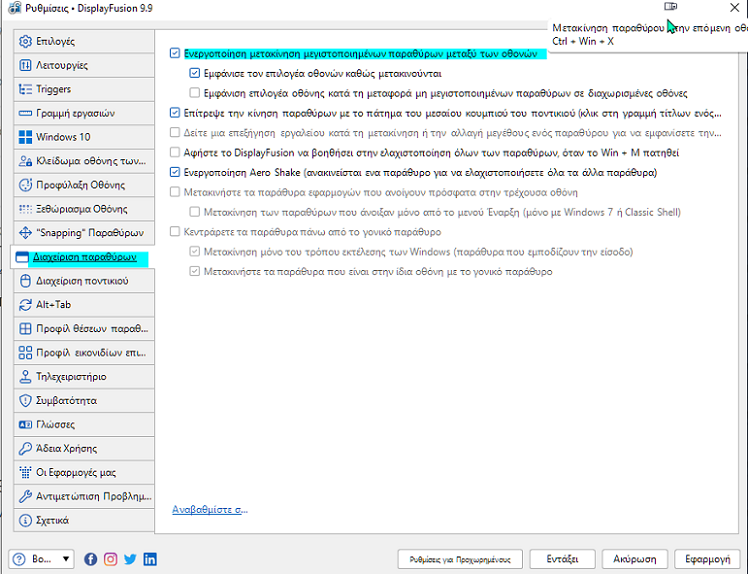Toggle Μετακίνηση μόνο του τρόπου εκτέλεσης checkbox
The height and width of the screenshot is (574, 748).
point(194,251)
